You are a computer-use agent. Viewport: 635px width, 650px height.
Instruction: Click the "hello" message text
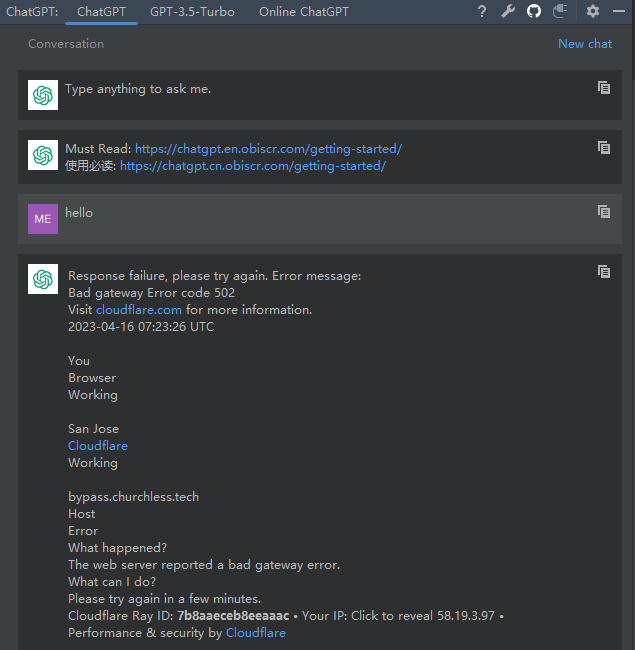point(79,213)
